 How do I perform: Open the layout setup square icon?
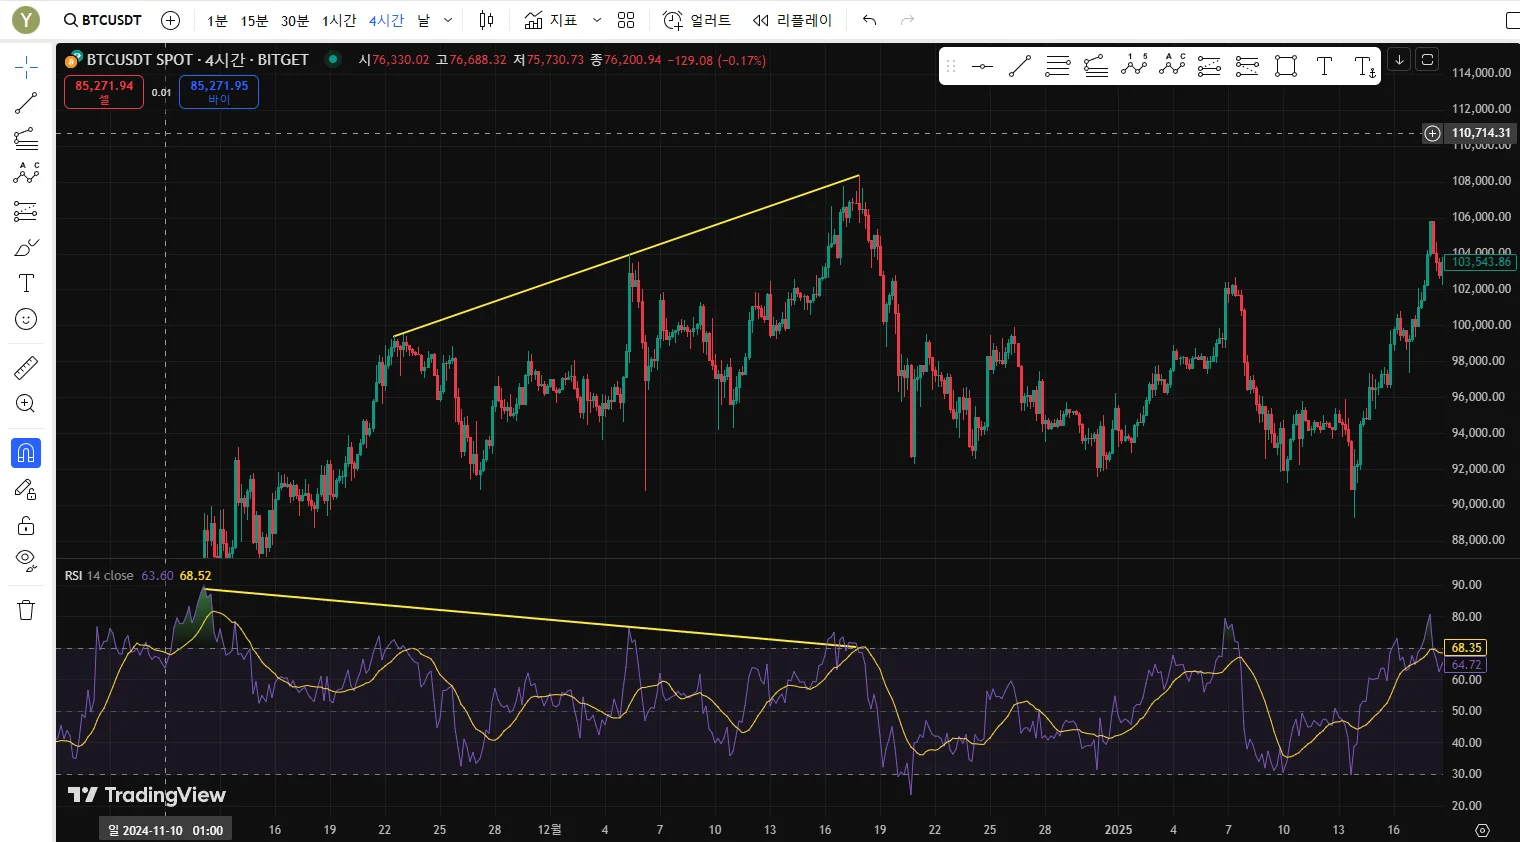(x=1512, y=20)
